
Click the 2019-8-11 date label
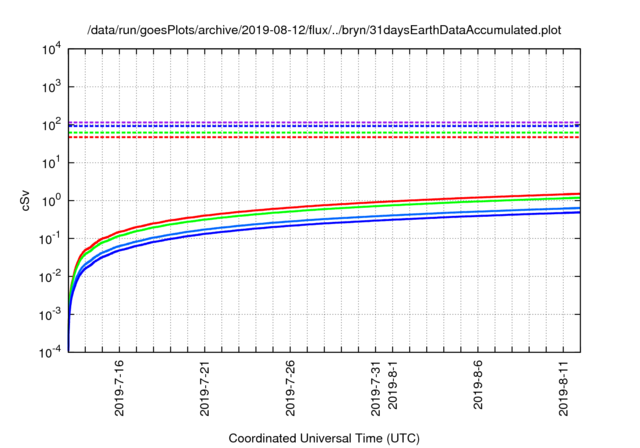coord(563,388)
